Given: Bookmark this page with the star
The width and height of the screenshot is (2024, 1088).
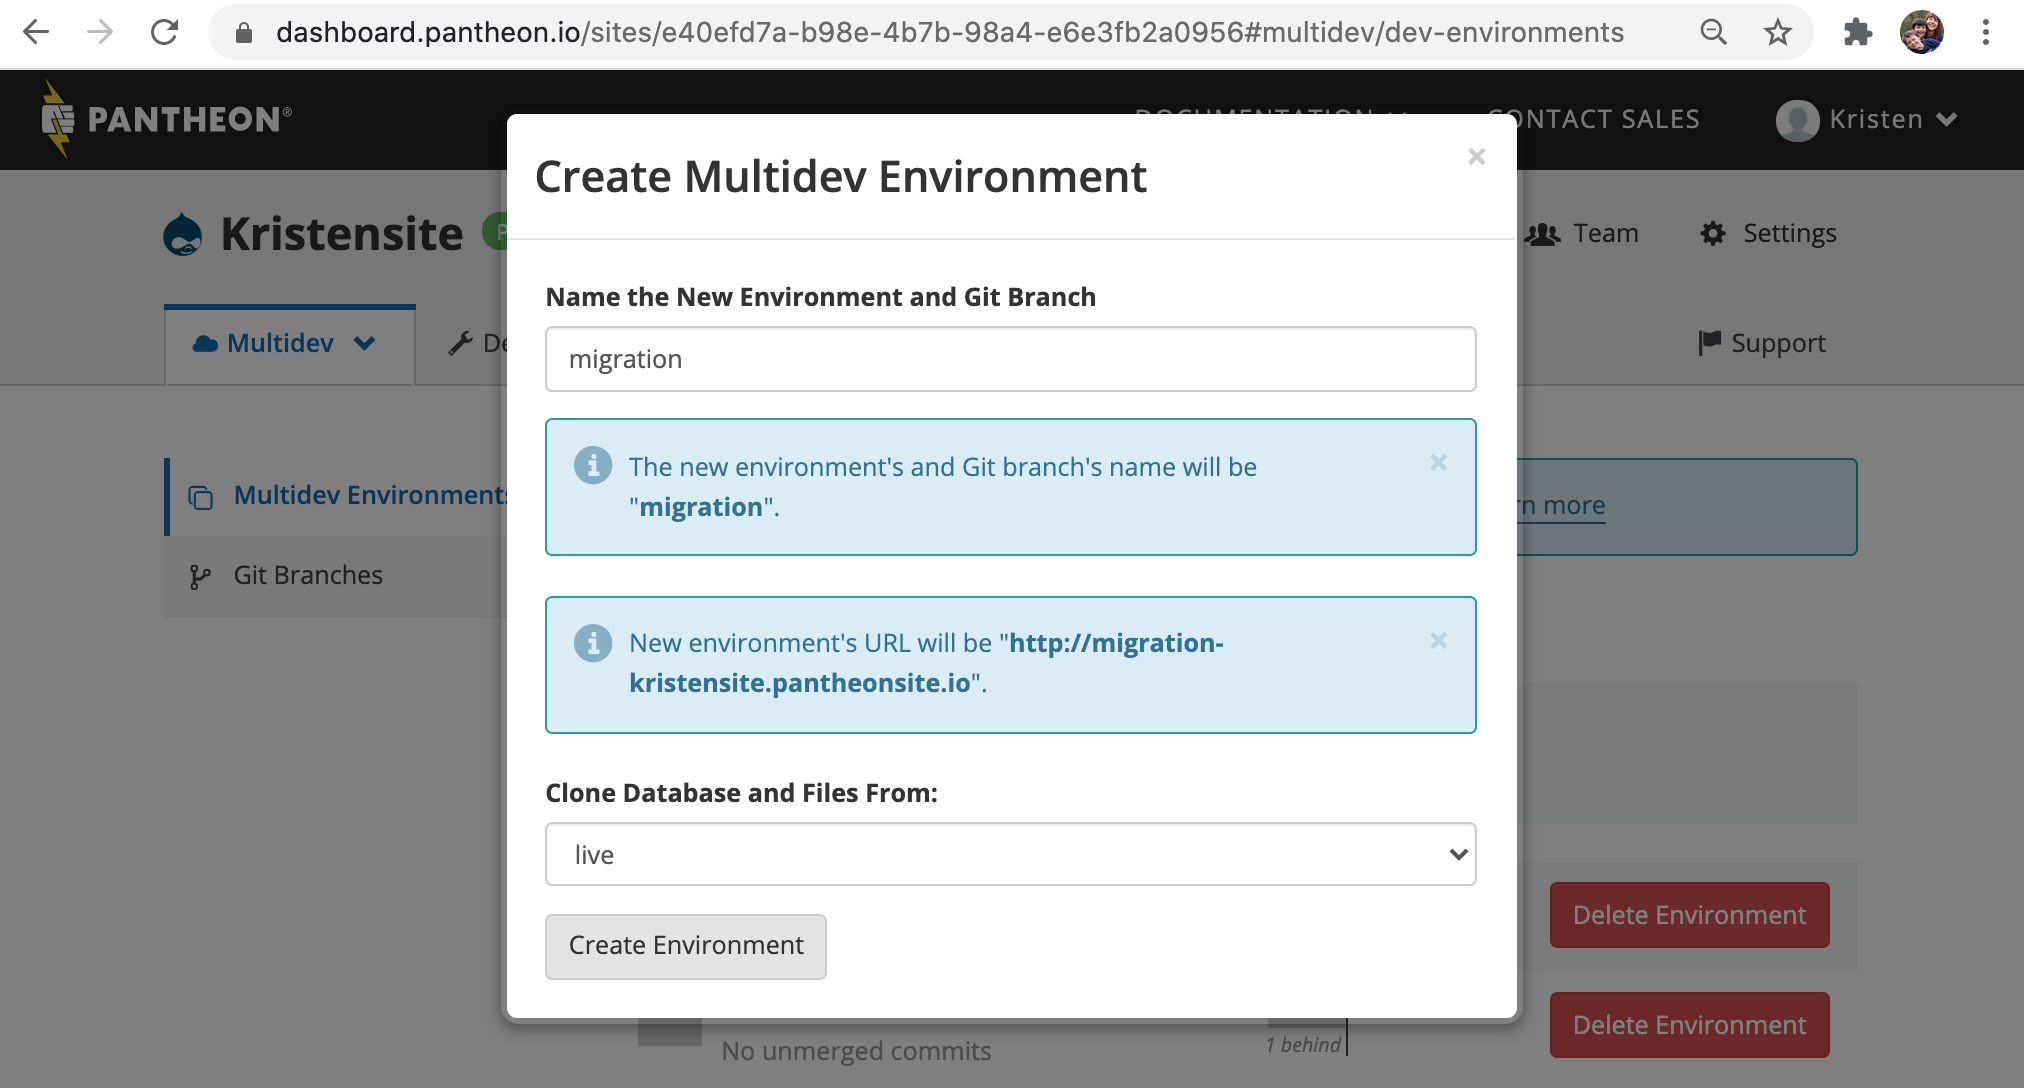Looking at the screenshot, I should tap(1777, 32).
